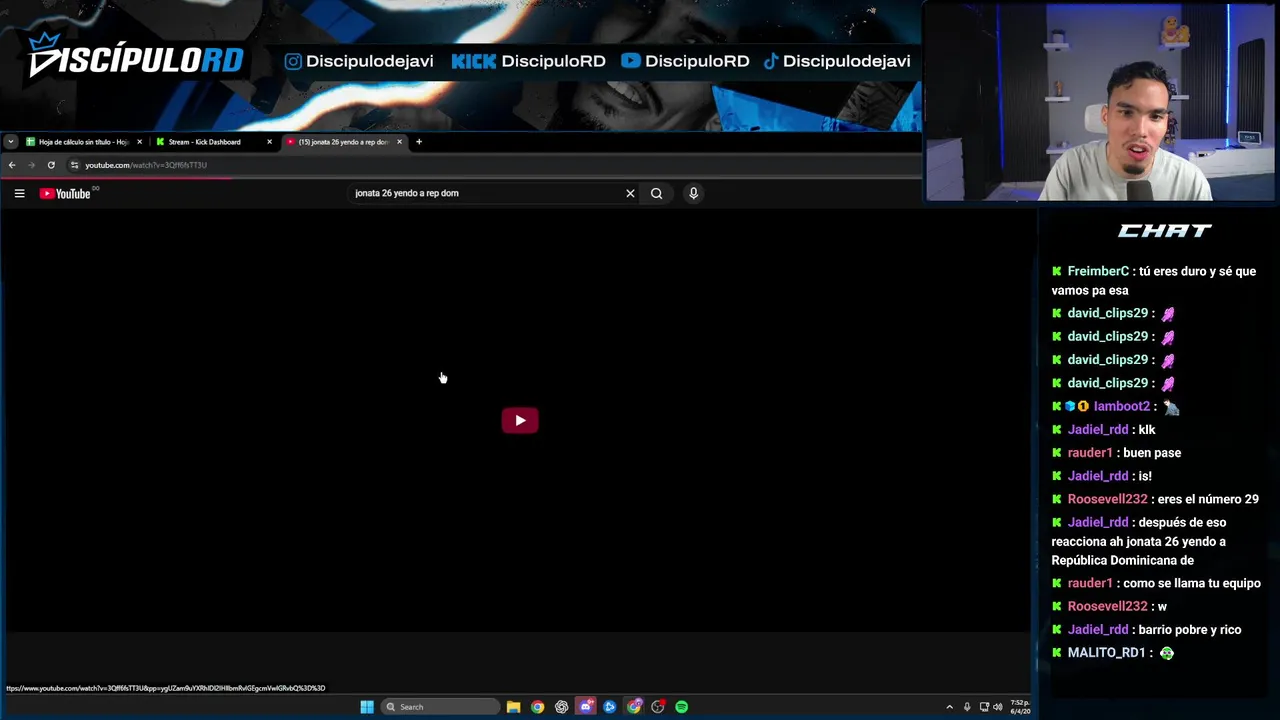Viewport: 1280px width, 720px height.
Task: View site information icon in address bar
Action: pyautogui.click(x=74, y=165)
